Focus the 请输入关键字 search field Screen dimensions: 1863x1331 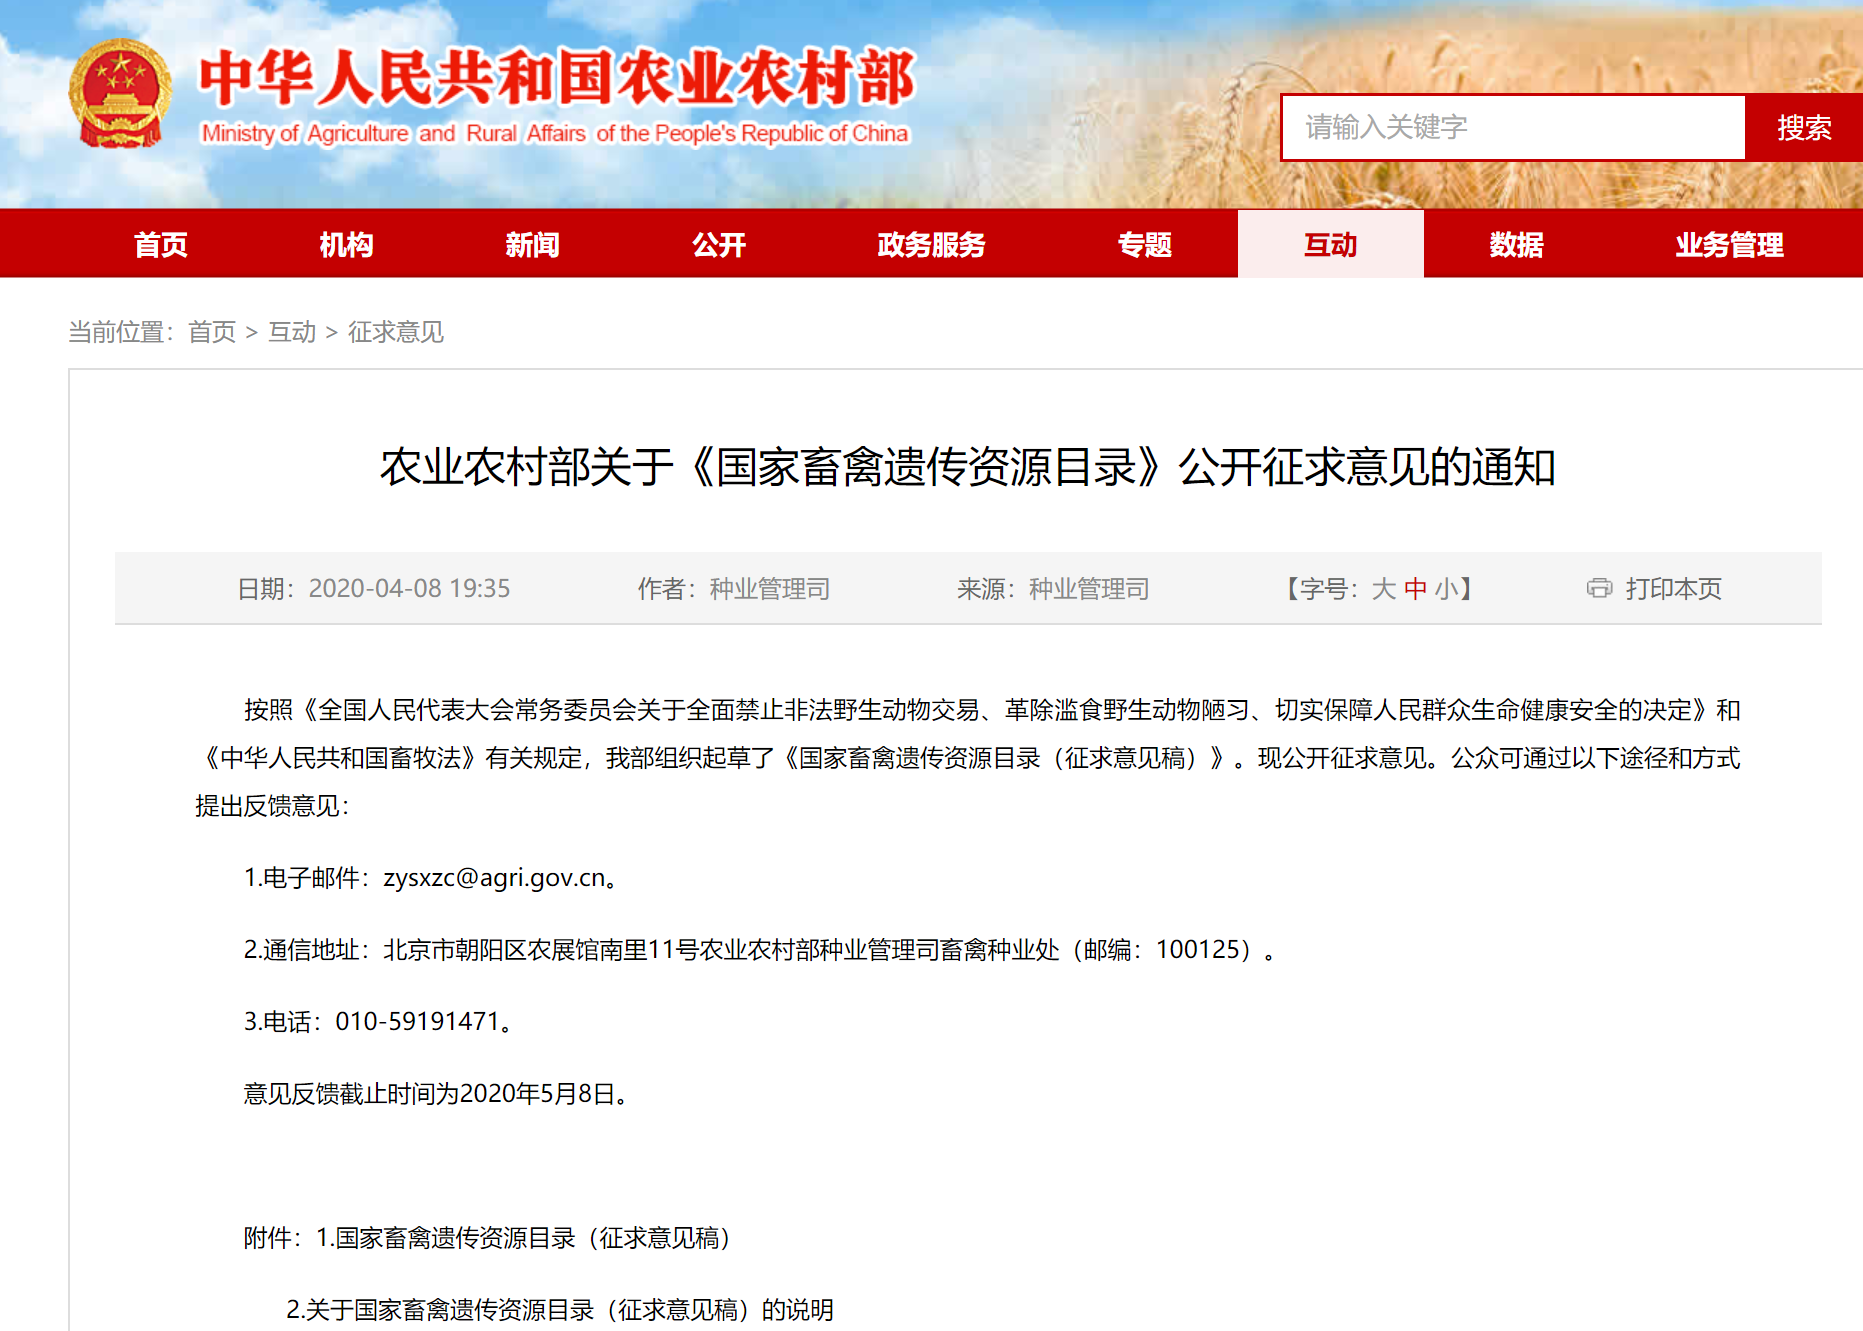click(1513, 127)
